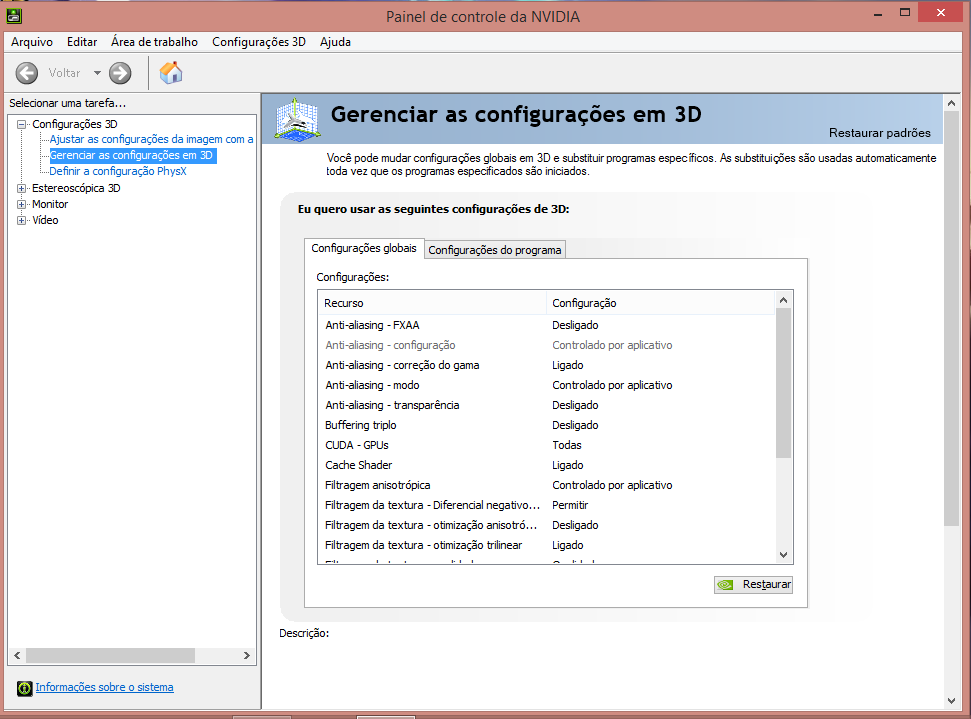
Task: Select the CUDA - GPUs row
Action: click(546, 445)
